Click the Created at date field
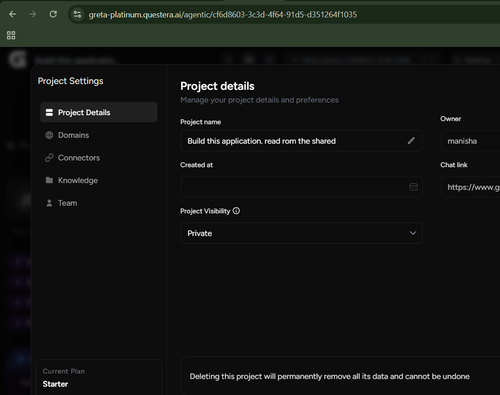Image resolution: width=500 pixels, height=395 pixels. pyautogui.click(x=301, y=187)
